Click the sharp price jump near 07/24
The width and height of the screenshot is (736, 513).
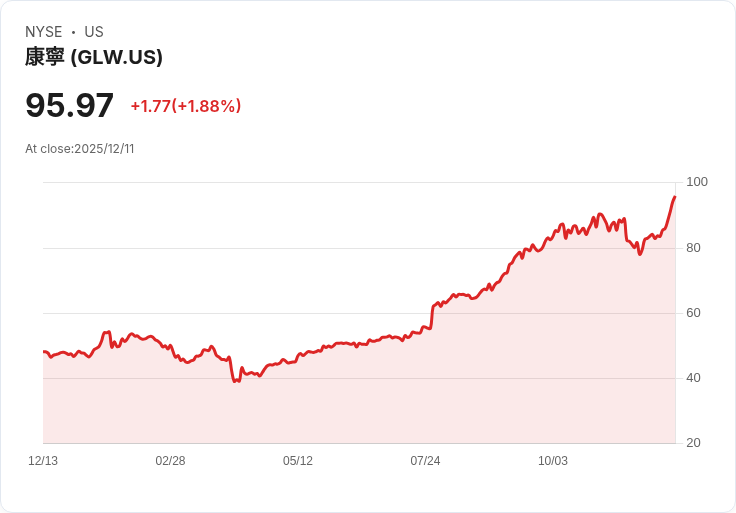click(x=432, y=317)
